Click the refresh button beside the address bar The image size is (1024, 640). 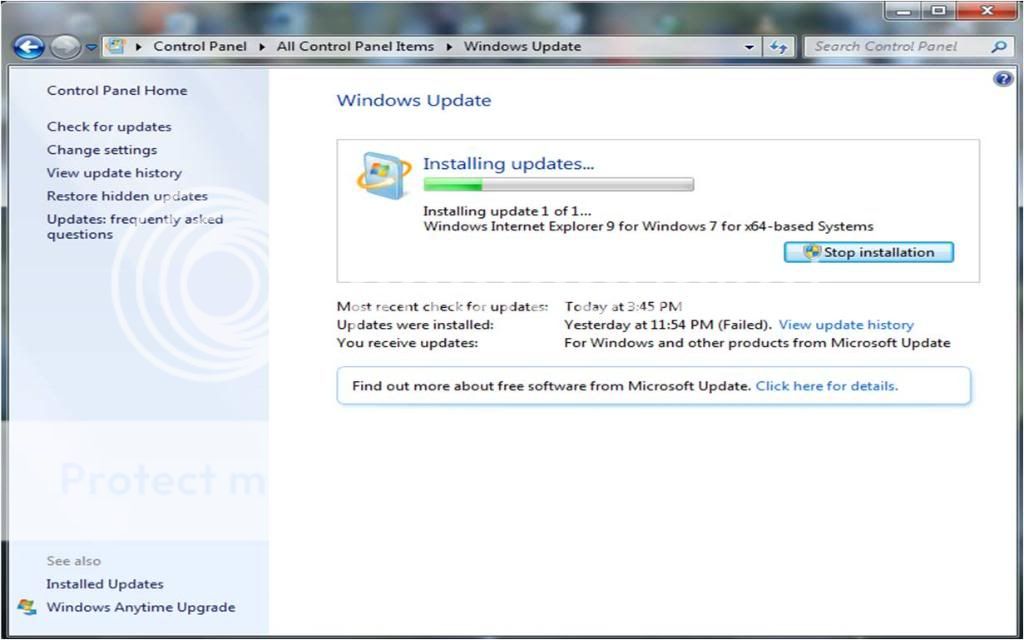click(x=779, y=47)
